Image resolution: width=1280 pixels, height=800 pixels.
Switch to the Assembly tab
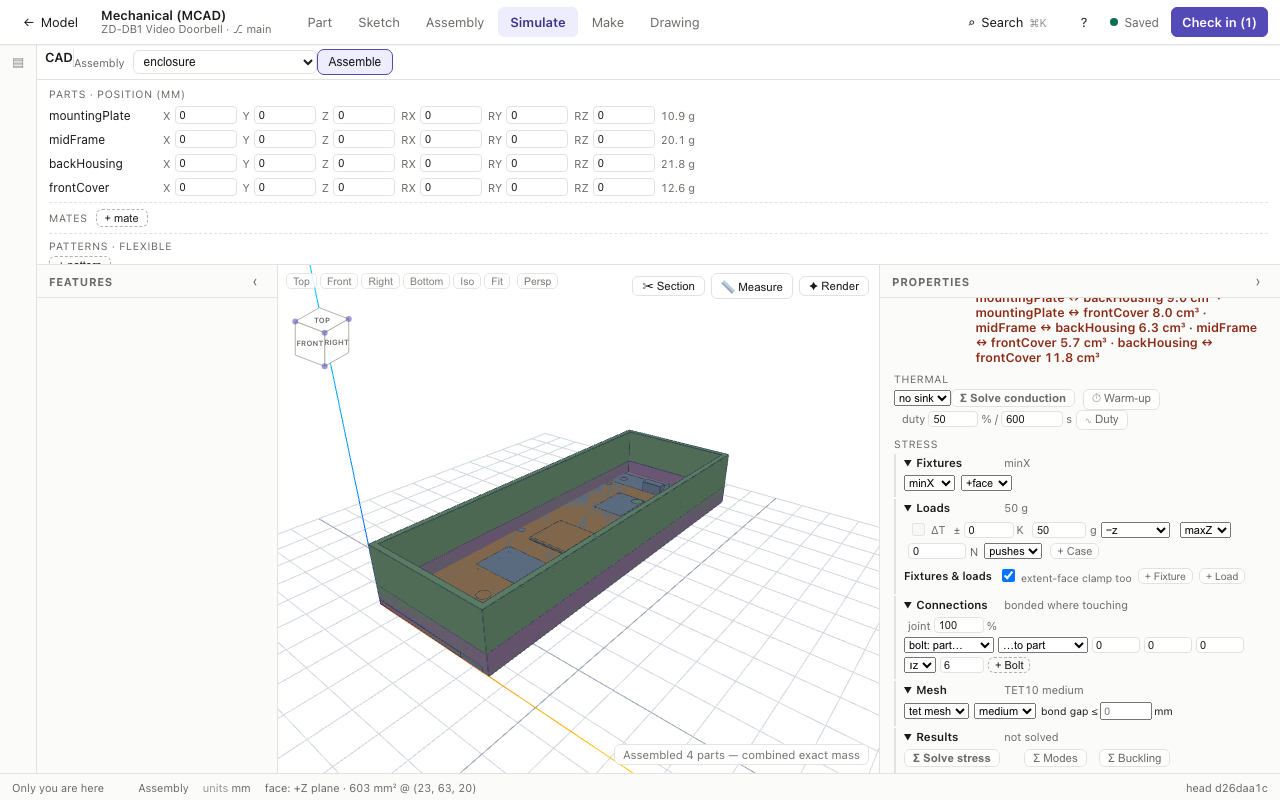point(455,22)
